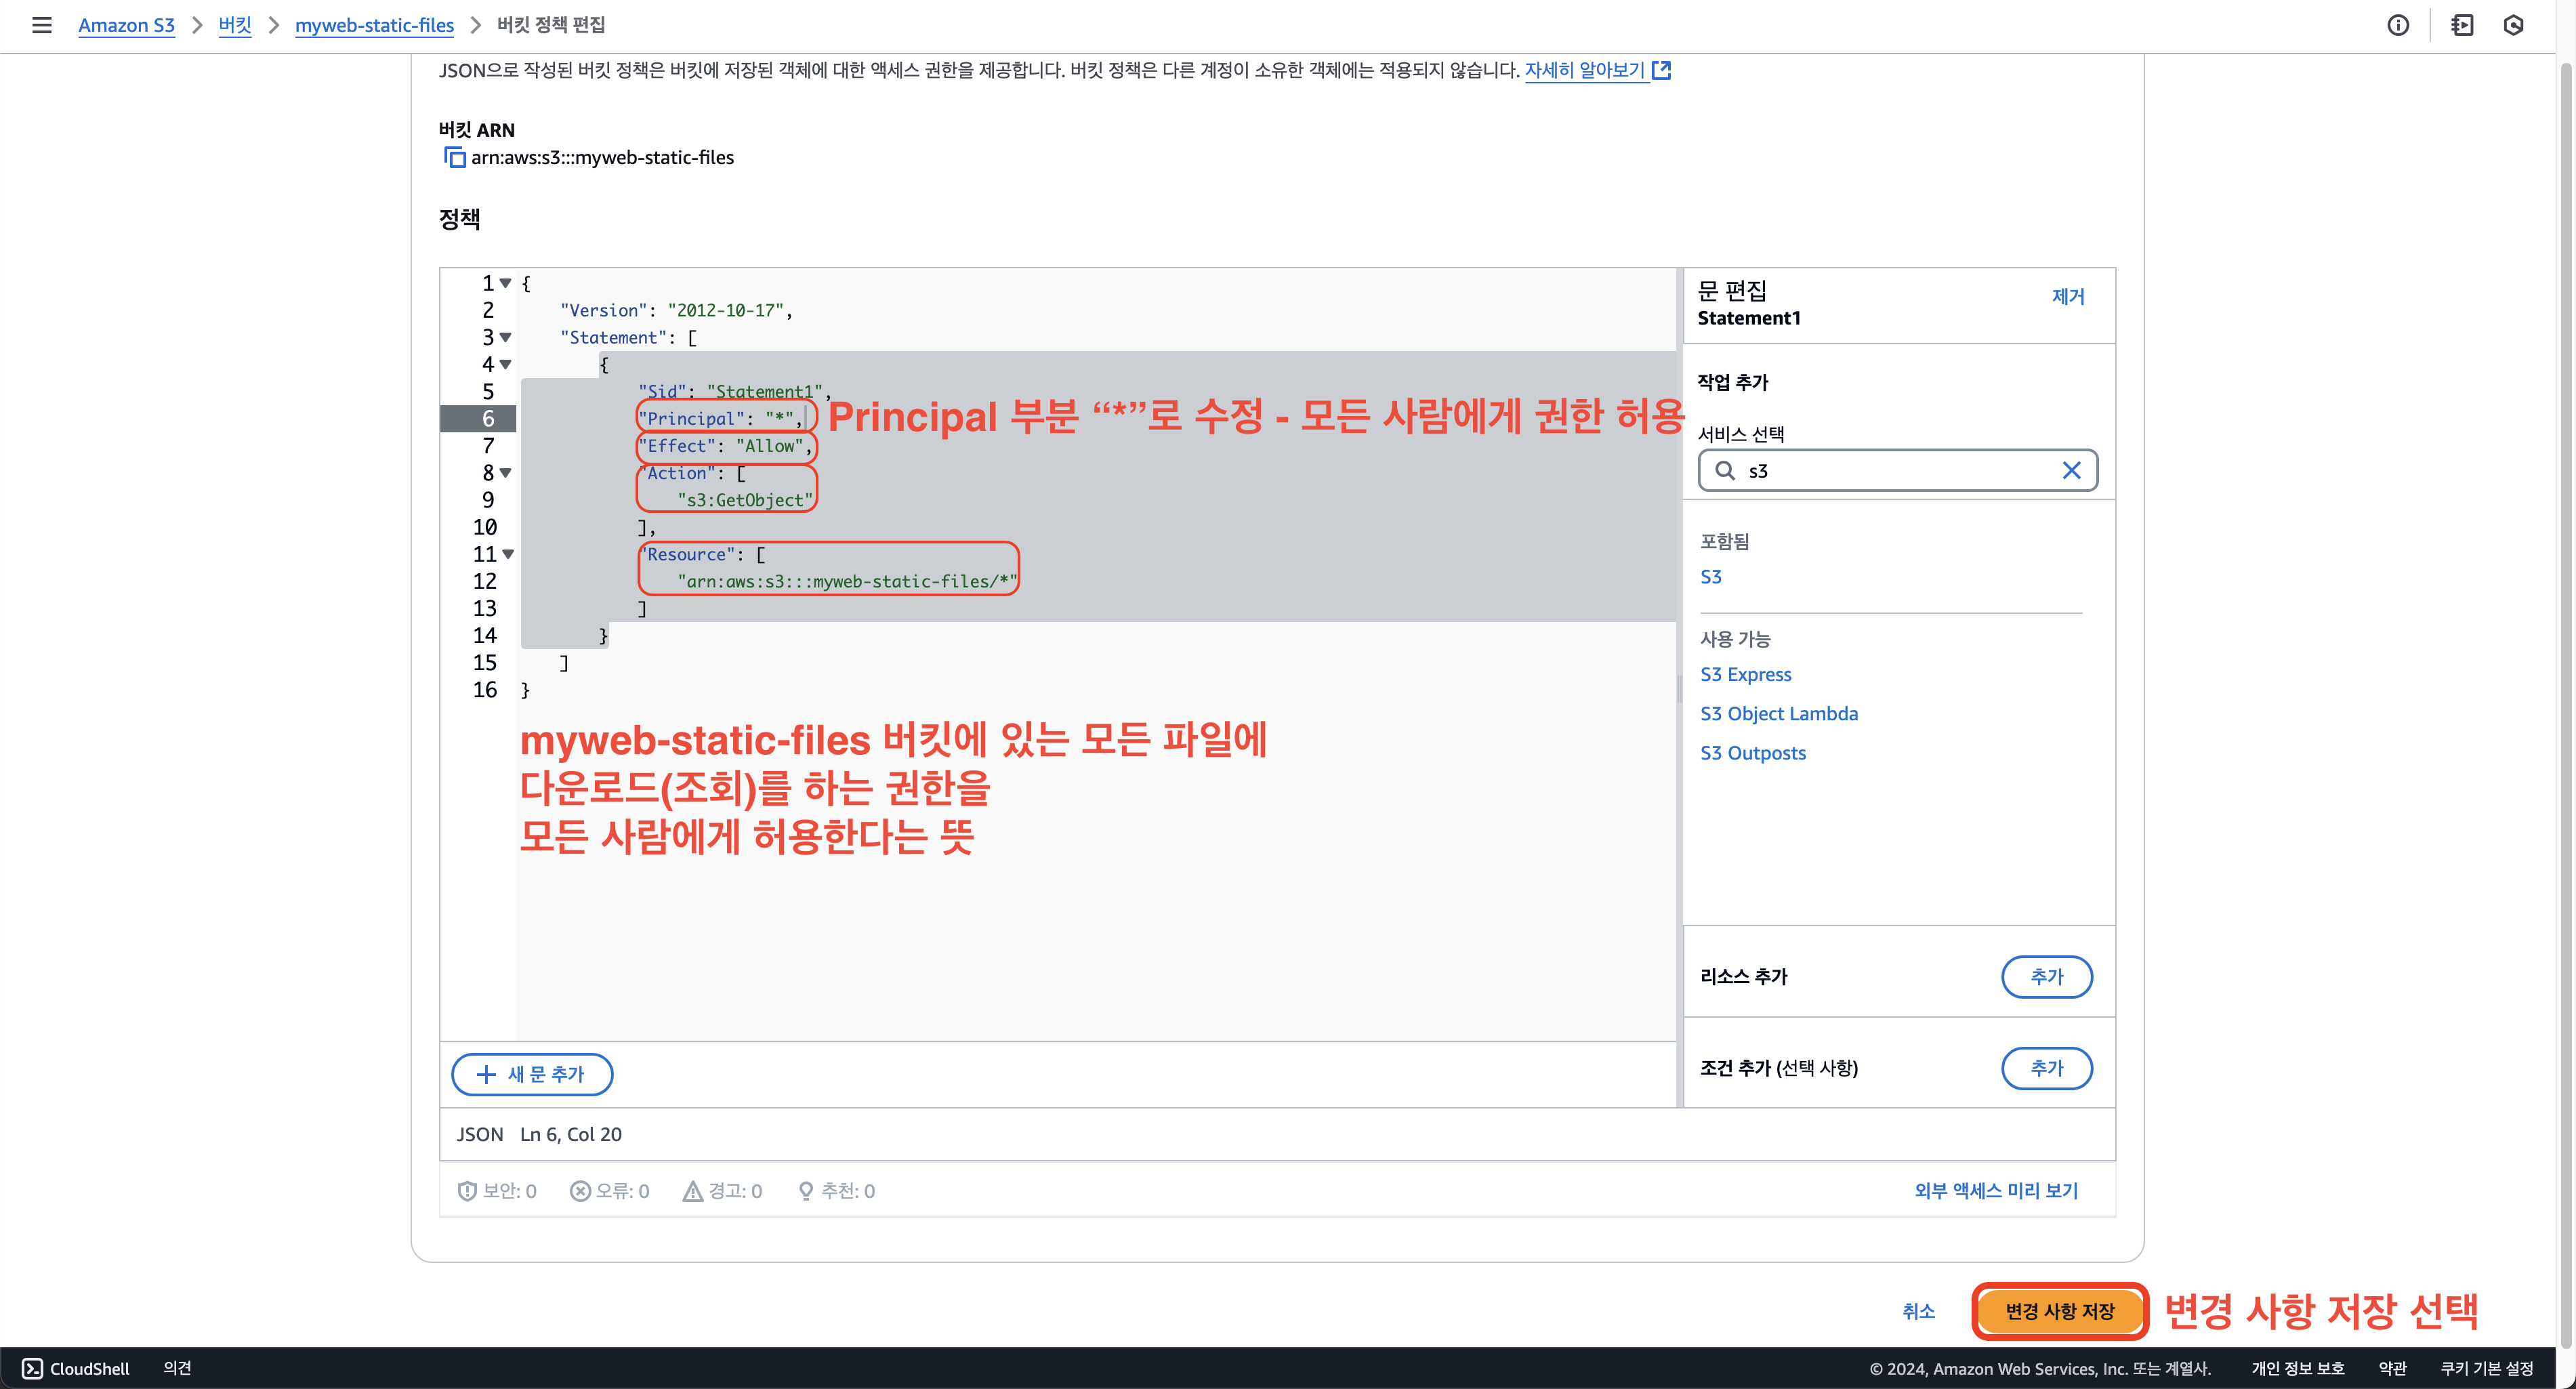The image size is (2576, 1389).
Task: Open the CloudShell icon in top bar
Action: pos(2462,25)
